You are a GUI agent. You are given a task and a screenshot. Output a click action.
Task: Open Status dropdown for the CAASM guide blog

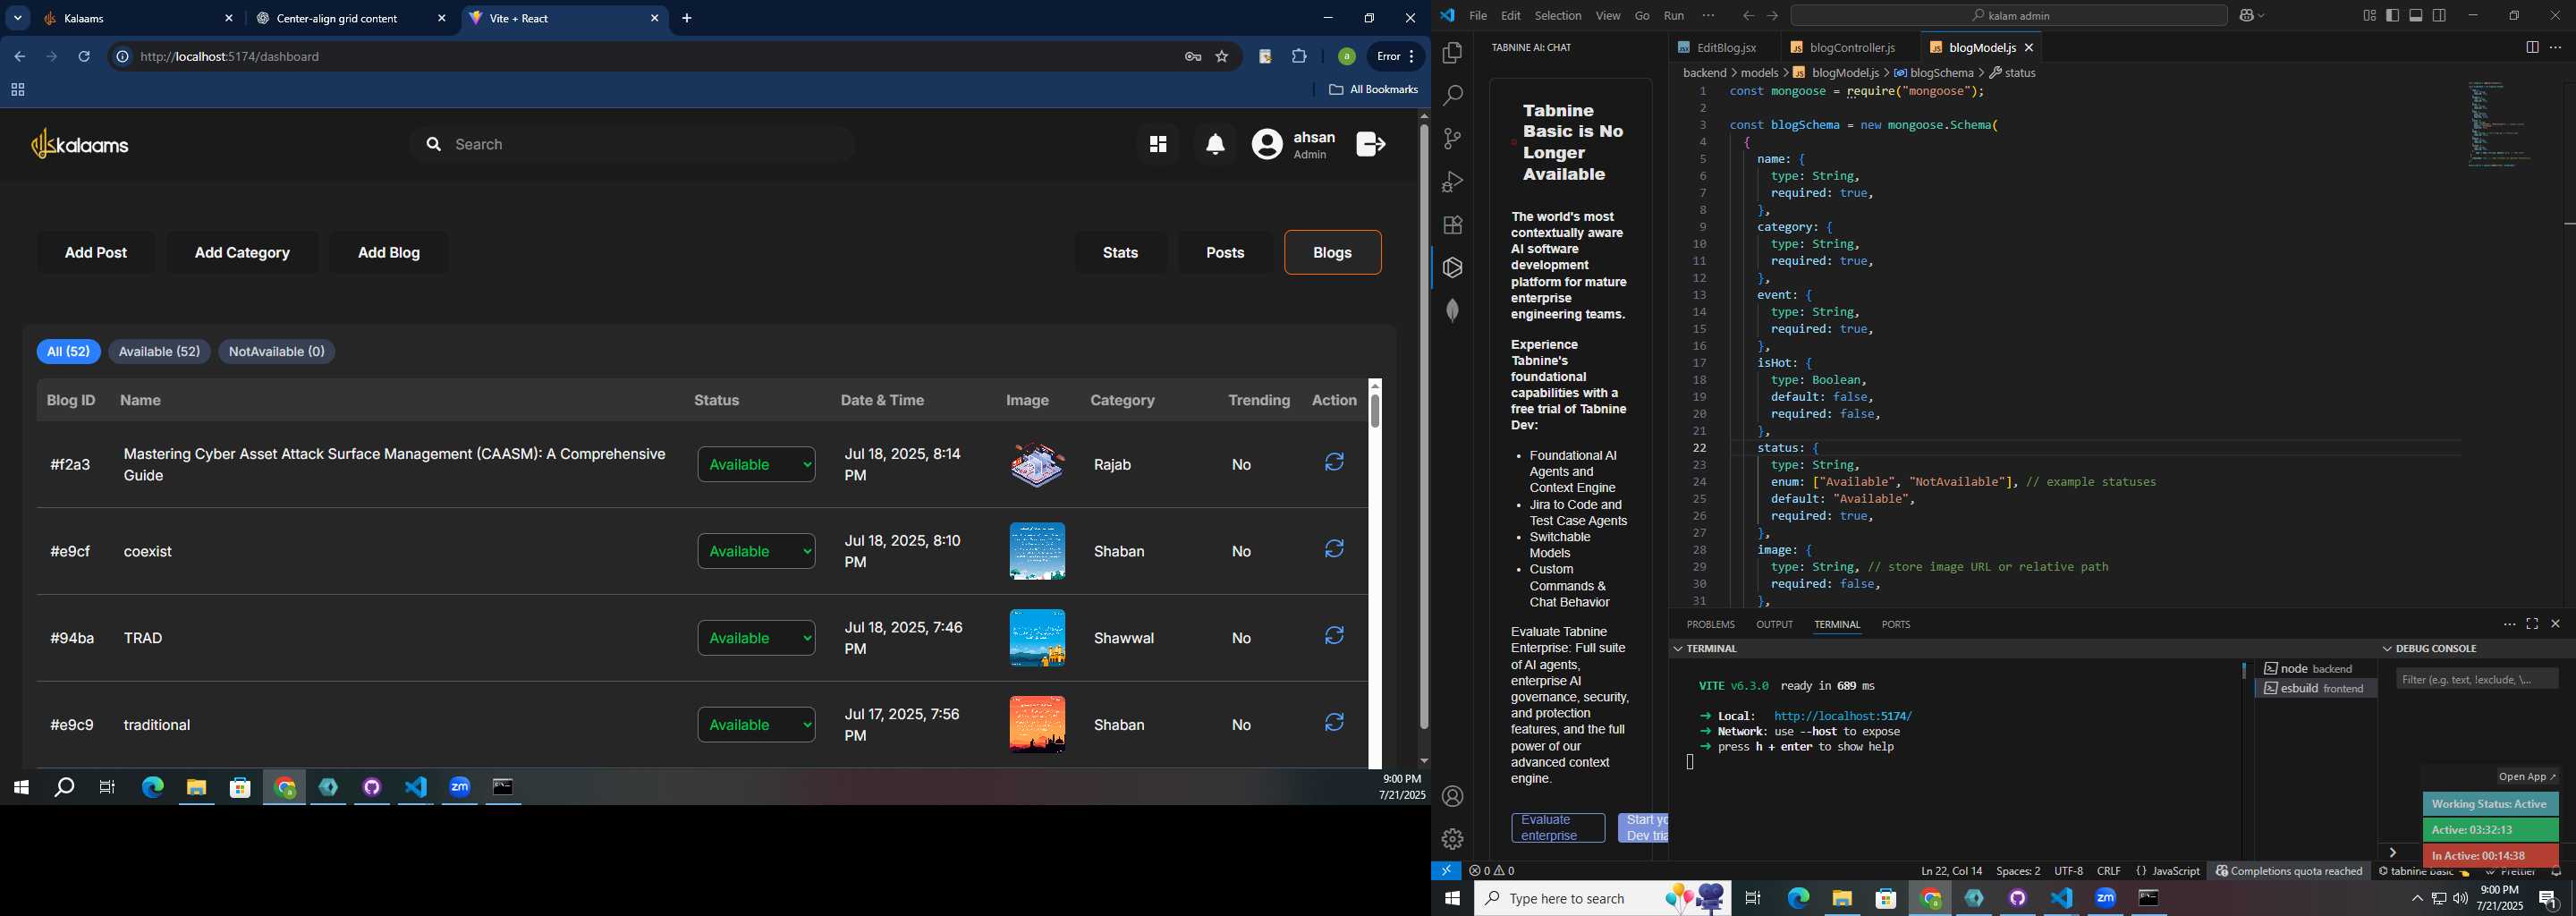[756, 464]
